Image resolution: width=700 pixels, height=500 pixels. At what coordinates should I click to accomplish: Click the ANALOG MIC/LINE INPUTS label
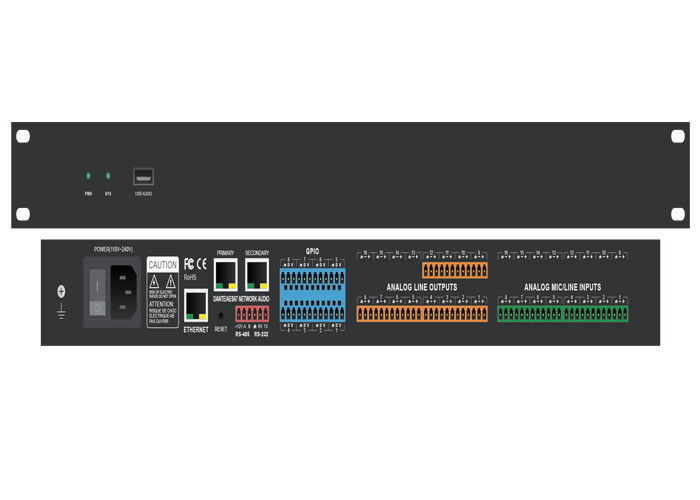pos(564,287)
